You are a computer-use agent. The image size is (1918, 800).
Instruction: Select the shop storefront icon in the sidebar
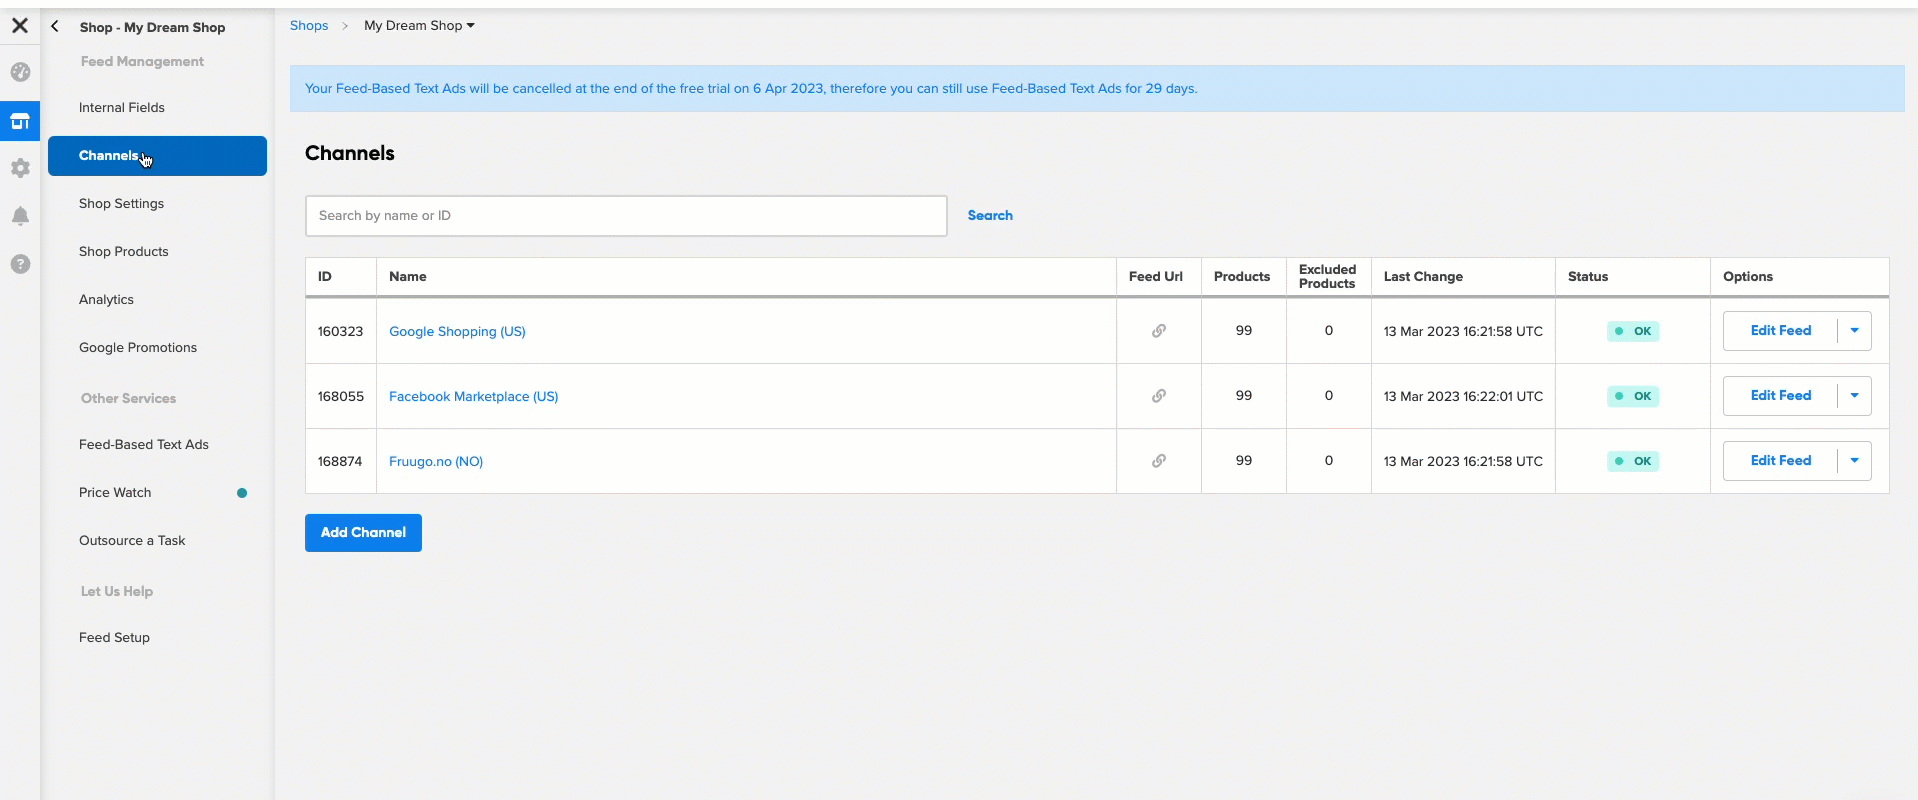click(x=20, y=121)
